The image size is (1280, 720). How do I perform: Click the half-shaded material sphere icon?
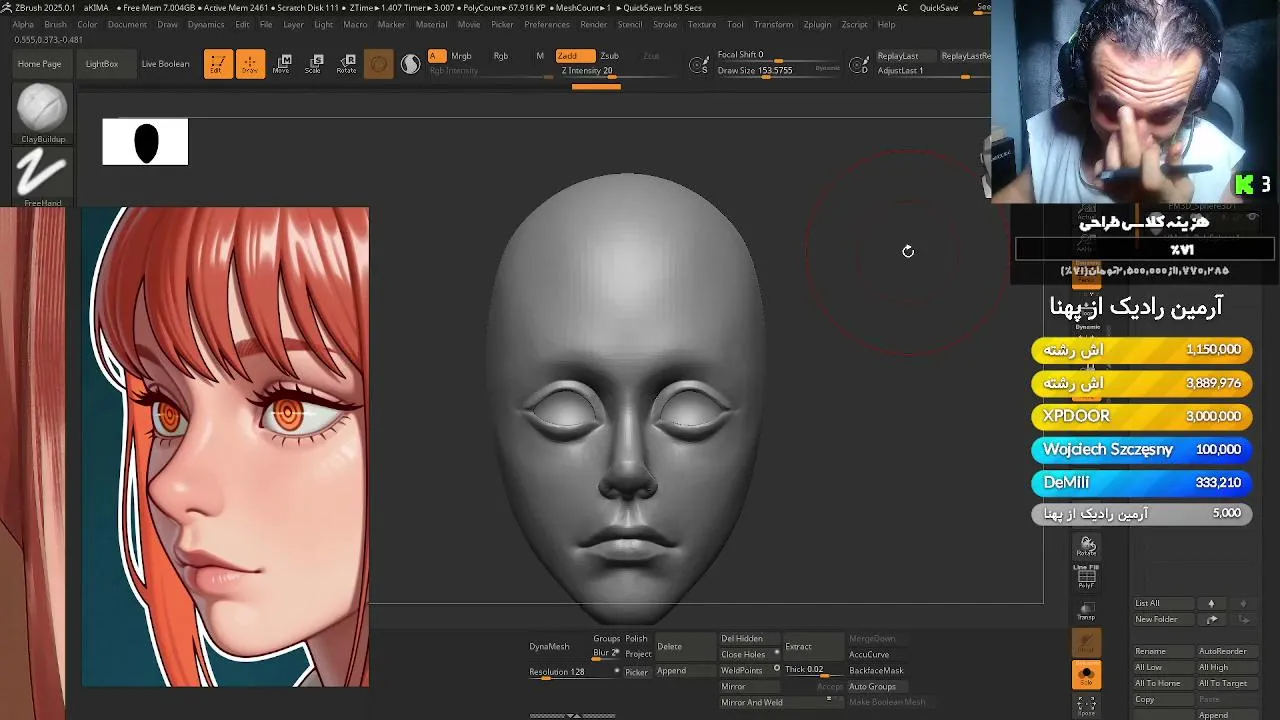[411, 64]
